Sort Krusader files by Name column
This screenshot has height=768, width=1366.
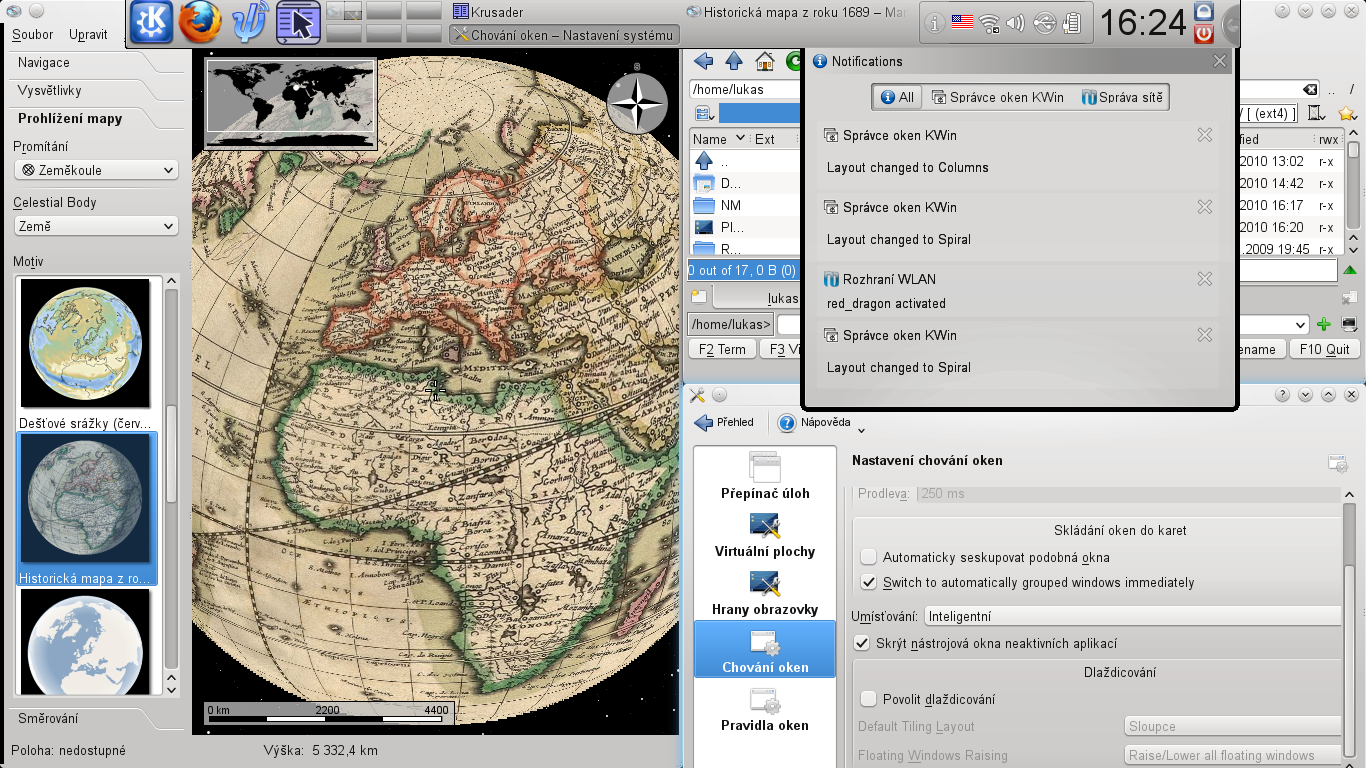718,139
